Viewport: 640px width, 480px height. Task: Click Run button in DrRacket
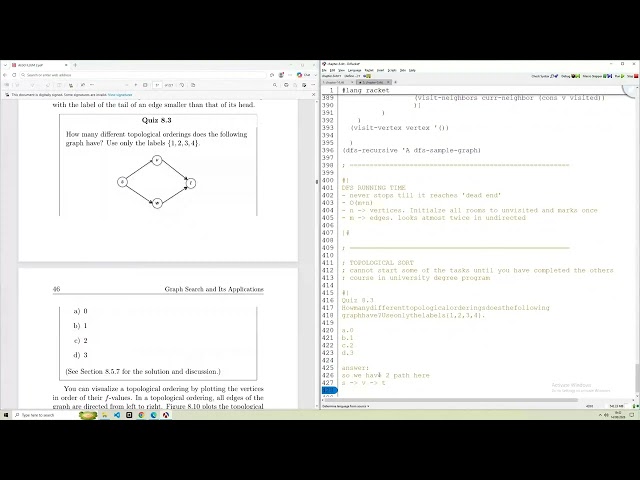pyautogui.click(x=620, y=76)
